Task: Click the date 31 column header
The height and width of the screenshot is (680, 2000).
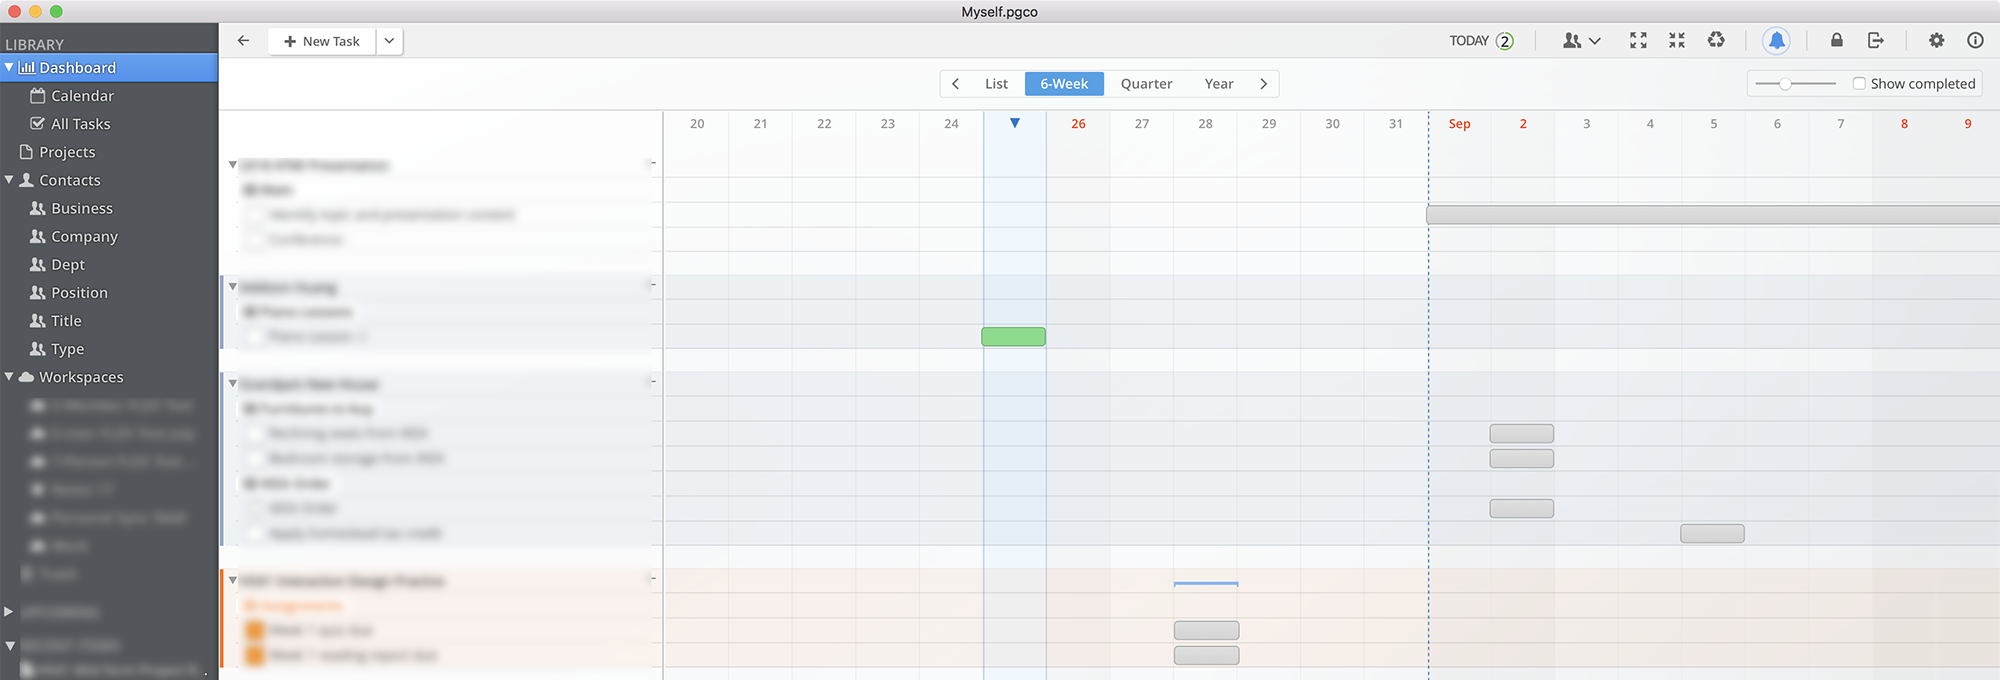Action: pos(1396,124)
